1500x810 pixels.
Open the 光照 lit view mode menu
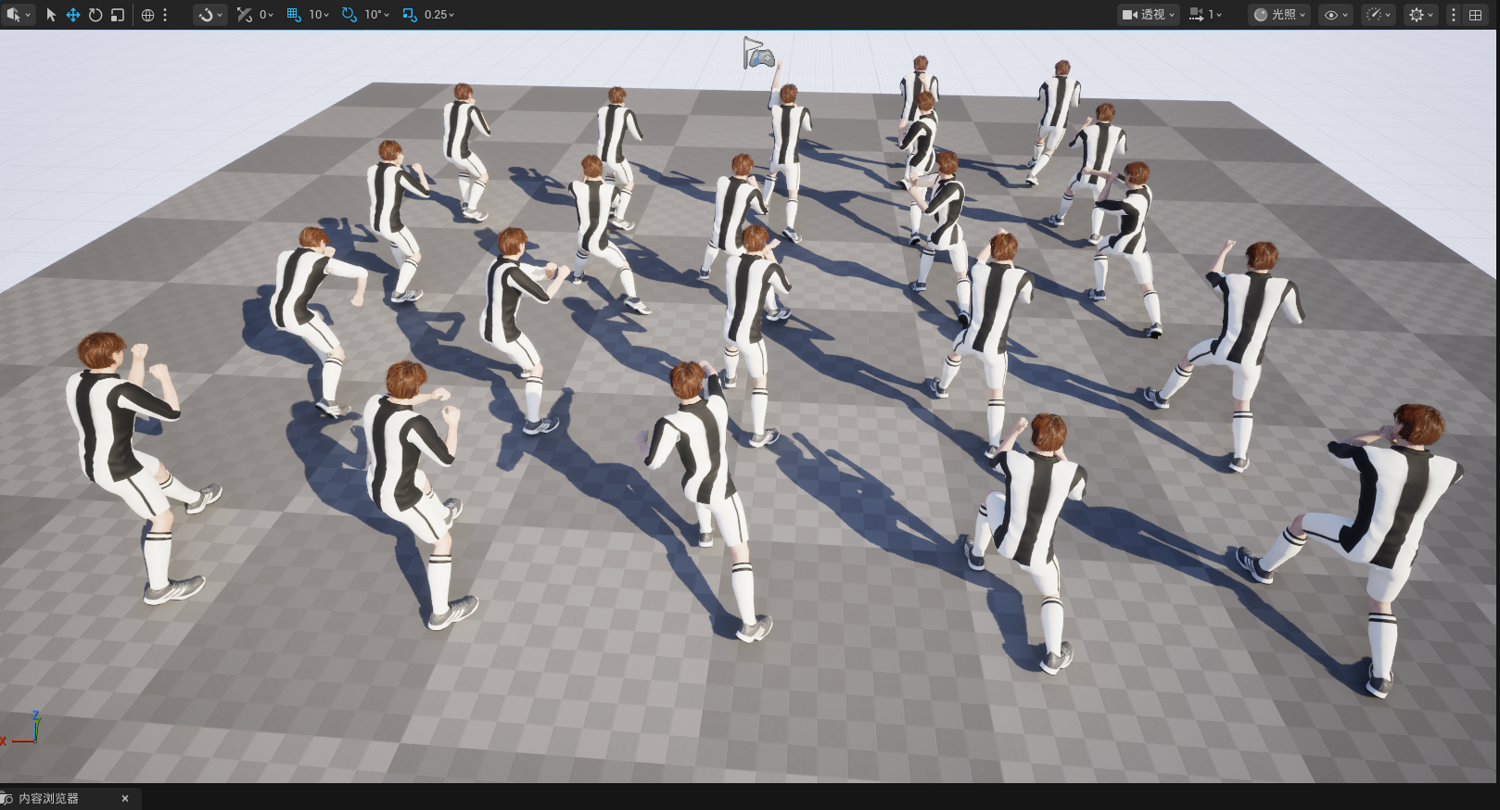1278,15
